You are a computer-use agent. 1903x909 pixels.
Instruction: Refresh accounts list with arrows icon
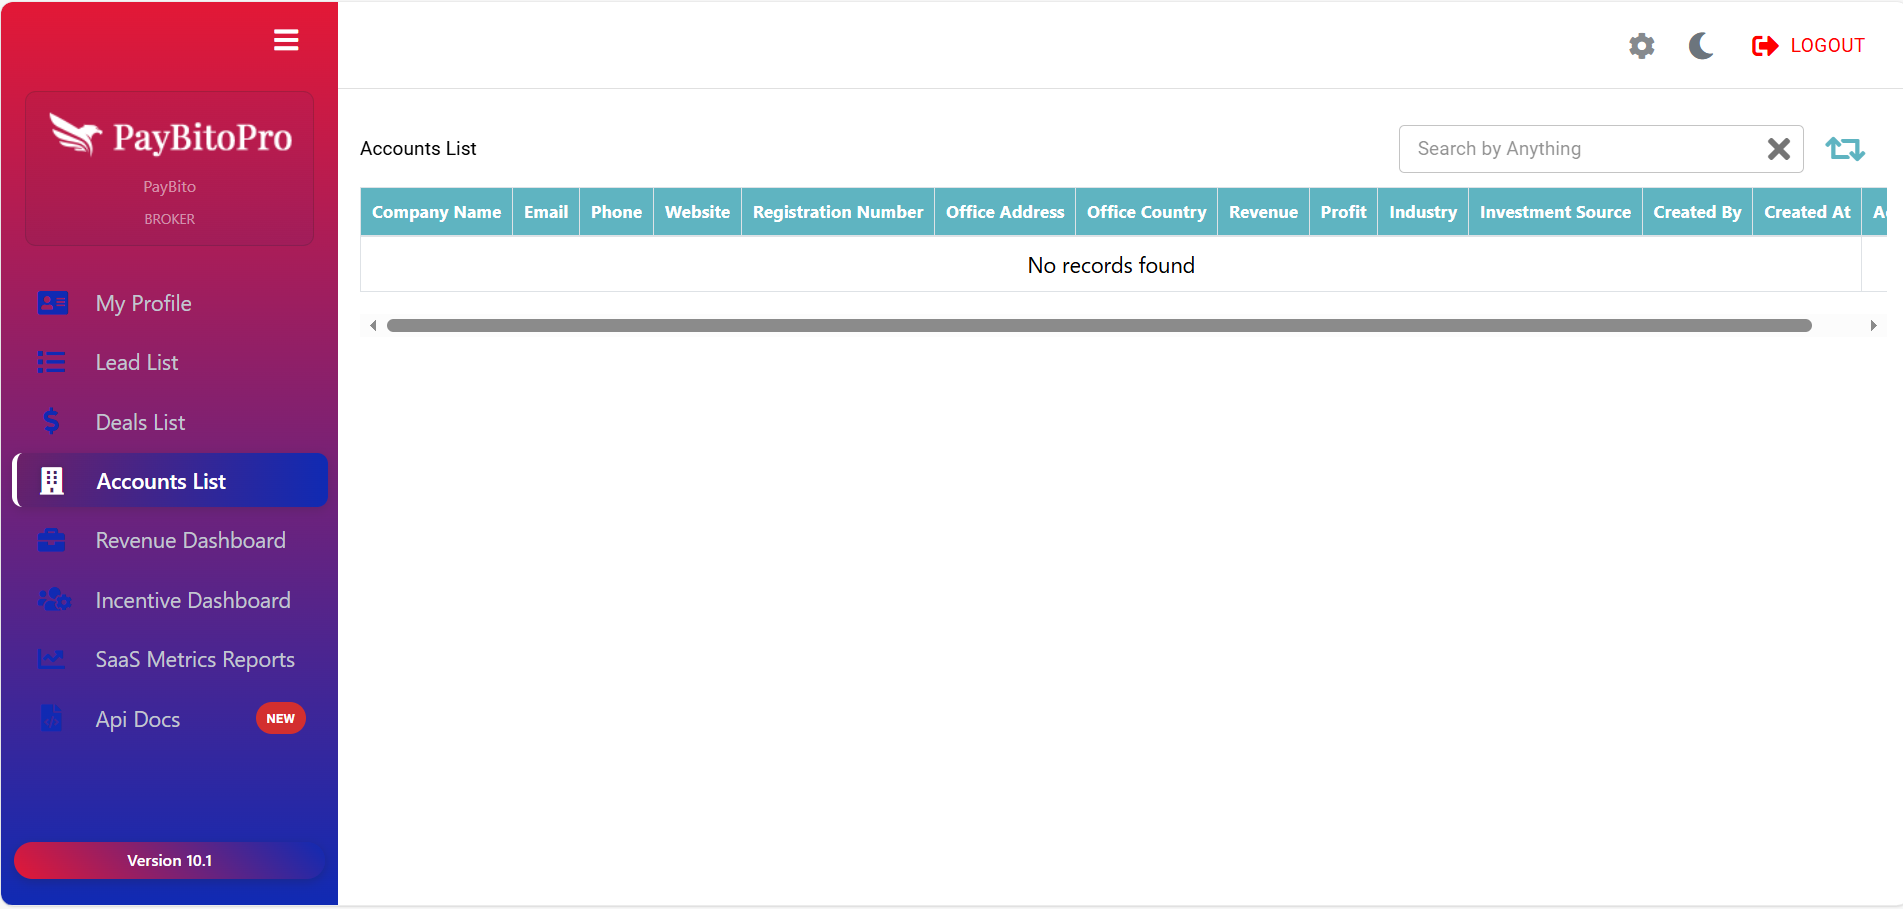pos(1844,149)
